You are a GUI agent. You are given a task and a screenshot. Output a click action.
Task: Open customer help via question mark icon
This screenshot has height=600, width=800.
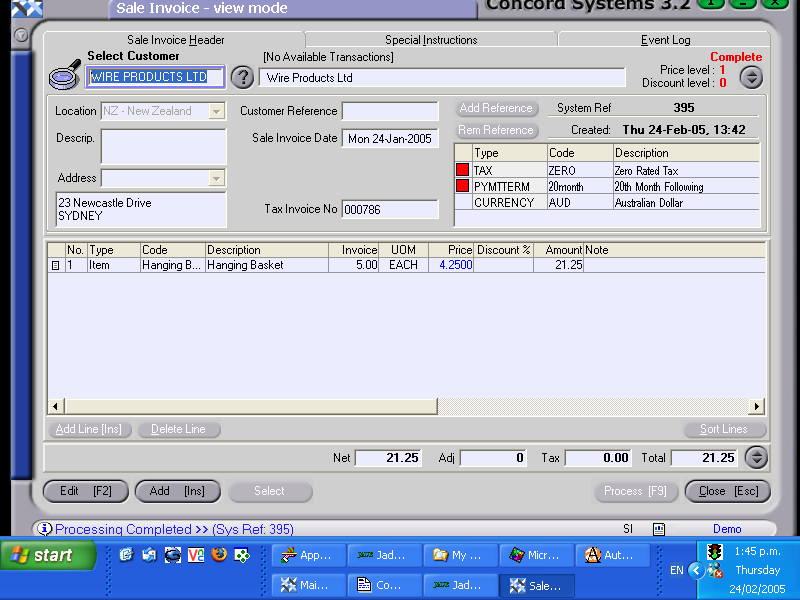click(x=242, y=77)
